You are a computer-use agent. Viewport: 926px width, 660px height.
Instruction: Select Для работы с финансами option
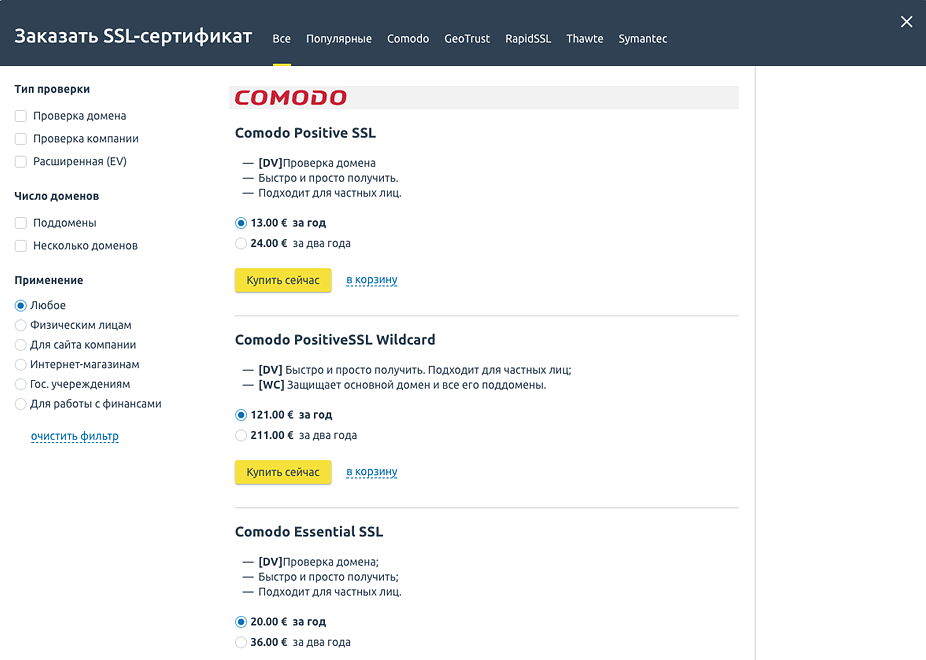coord(21,404)
